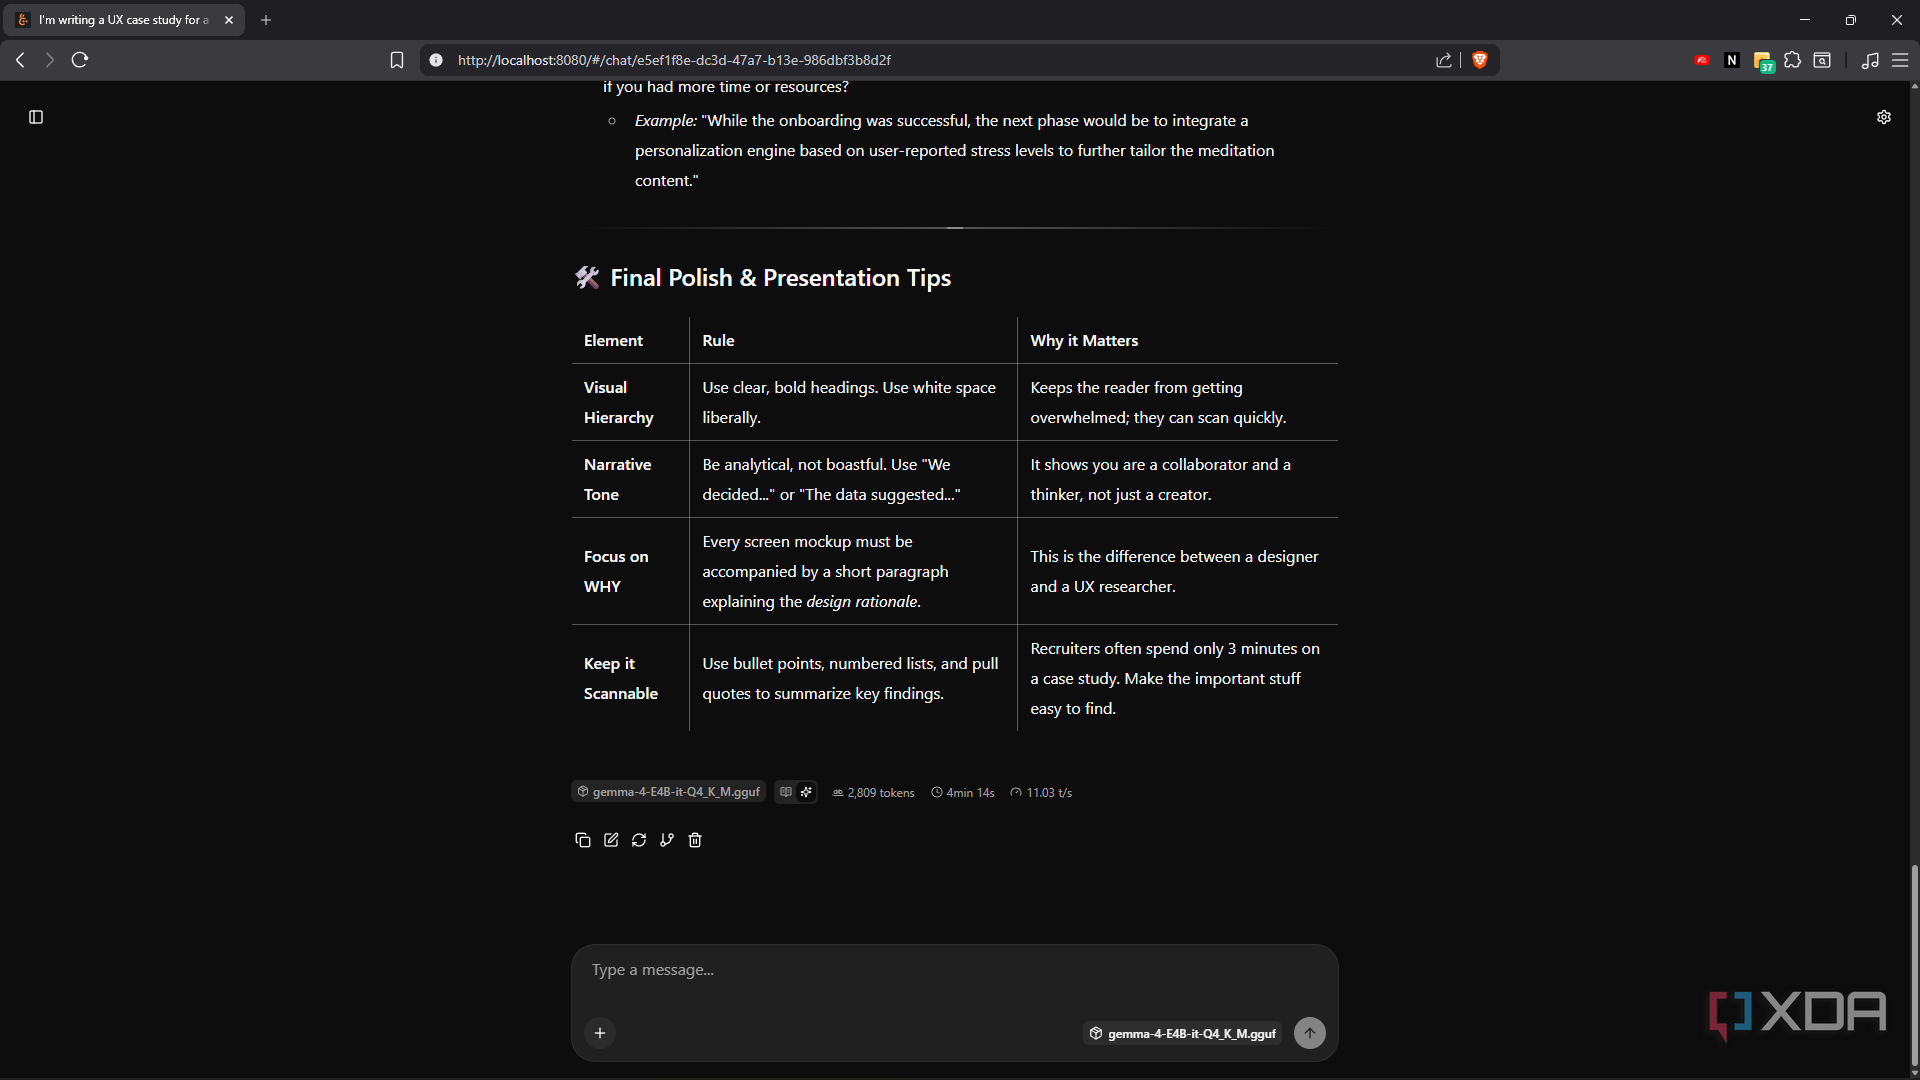Open the model selector in the message box
1920x1080 pixels.
pyautogui.click(x=1182, y=1033)
